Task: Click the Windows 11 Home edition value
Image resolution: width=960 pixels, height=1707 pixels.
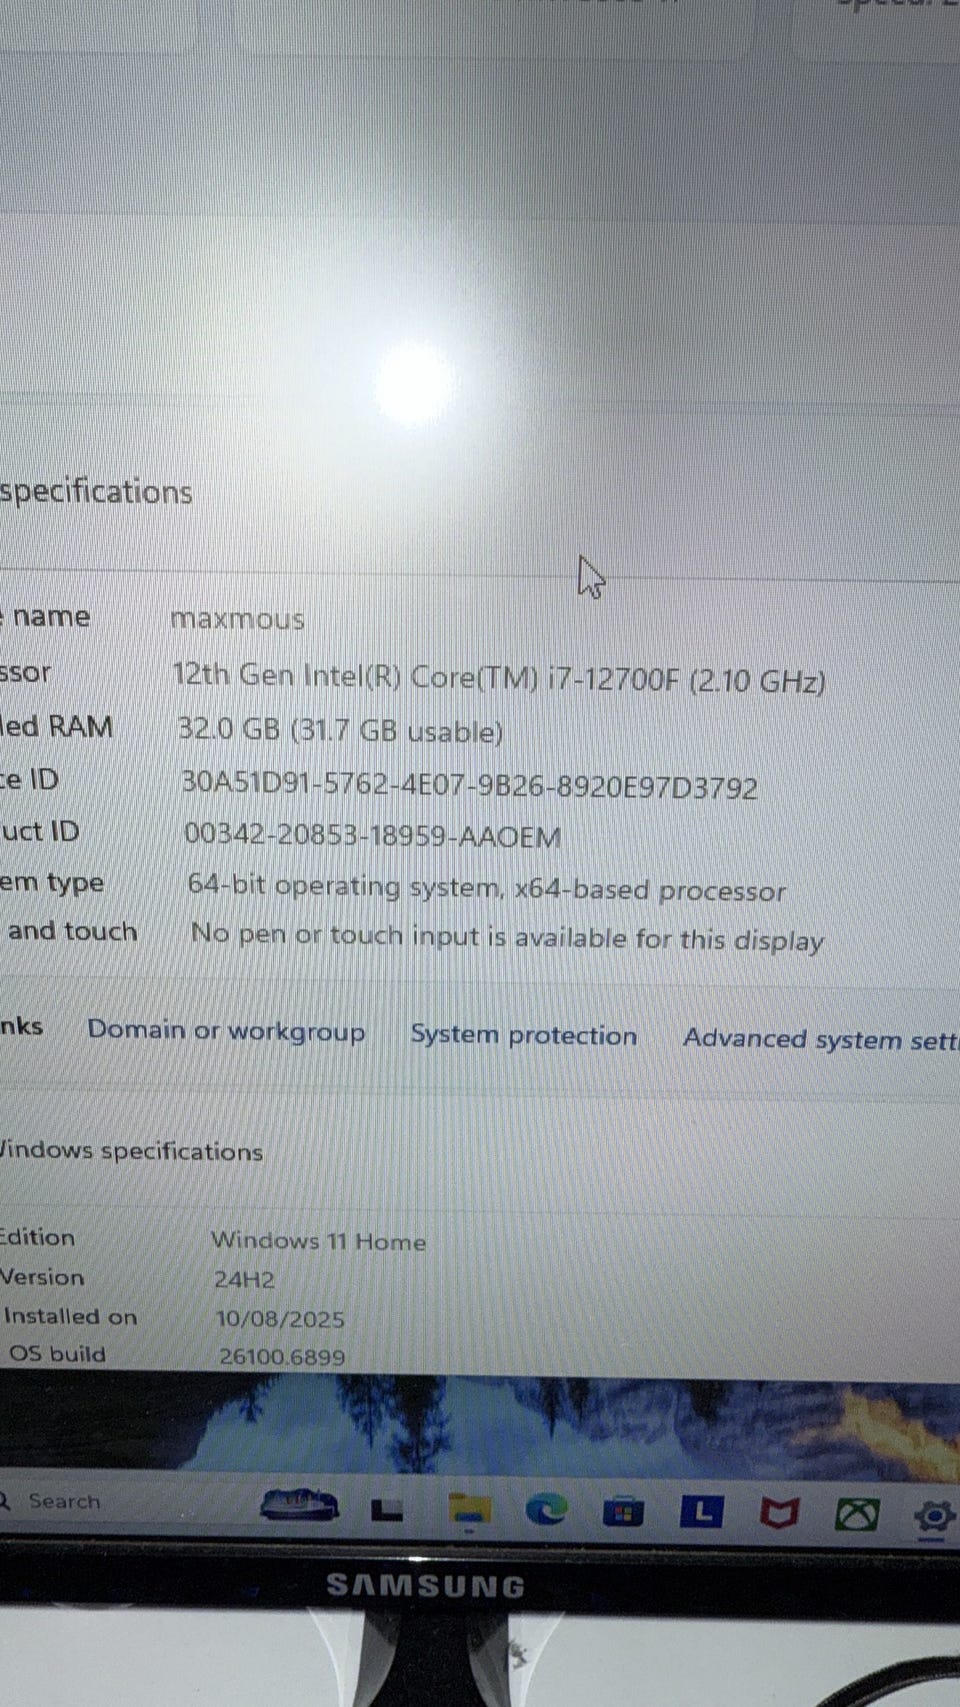Action: tap(318, 1241)
